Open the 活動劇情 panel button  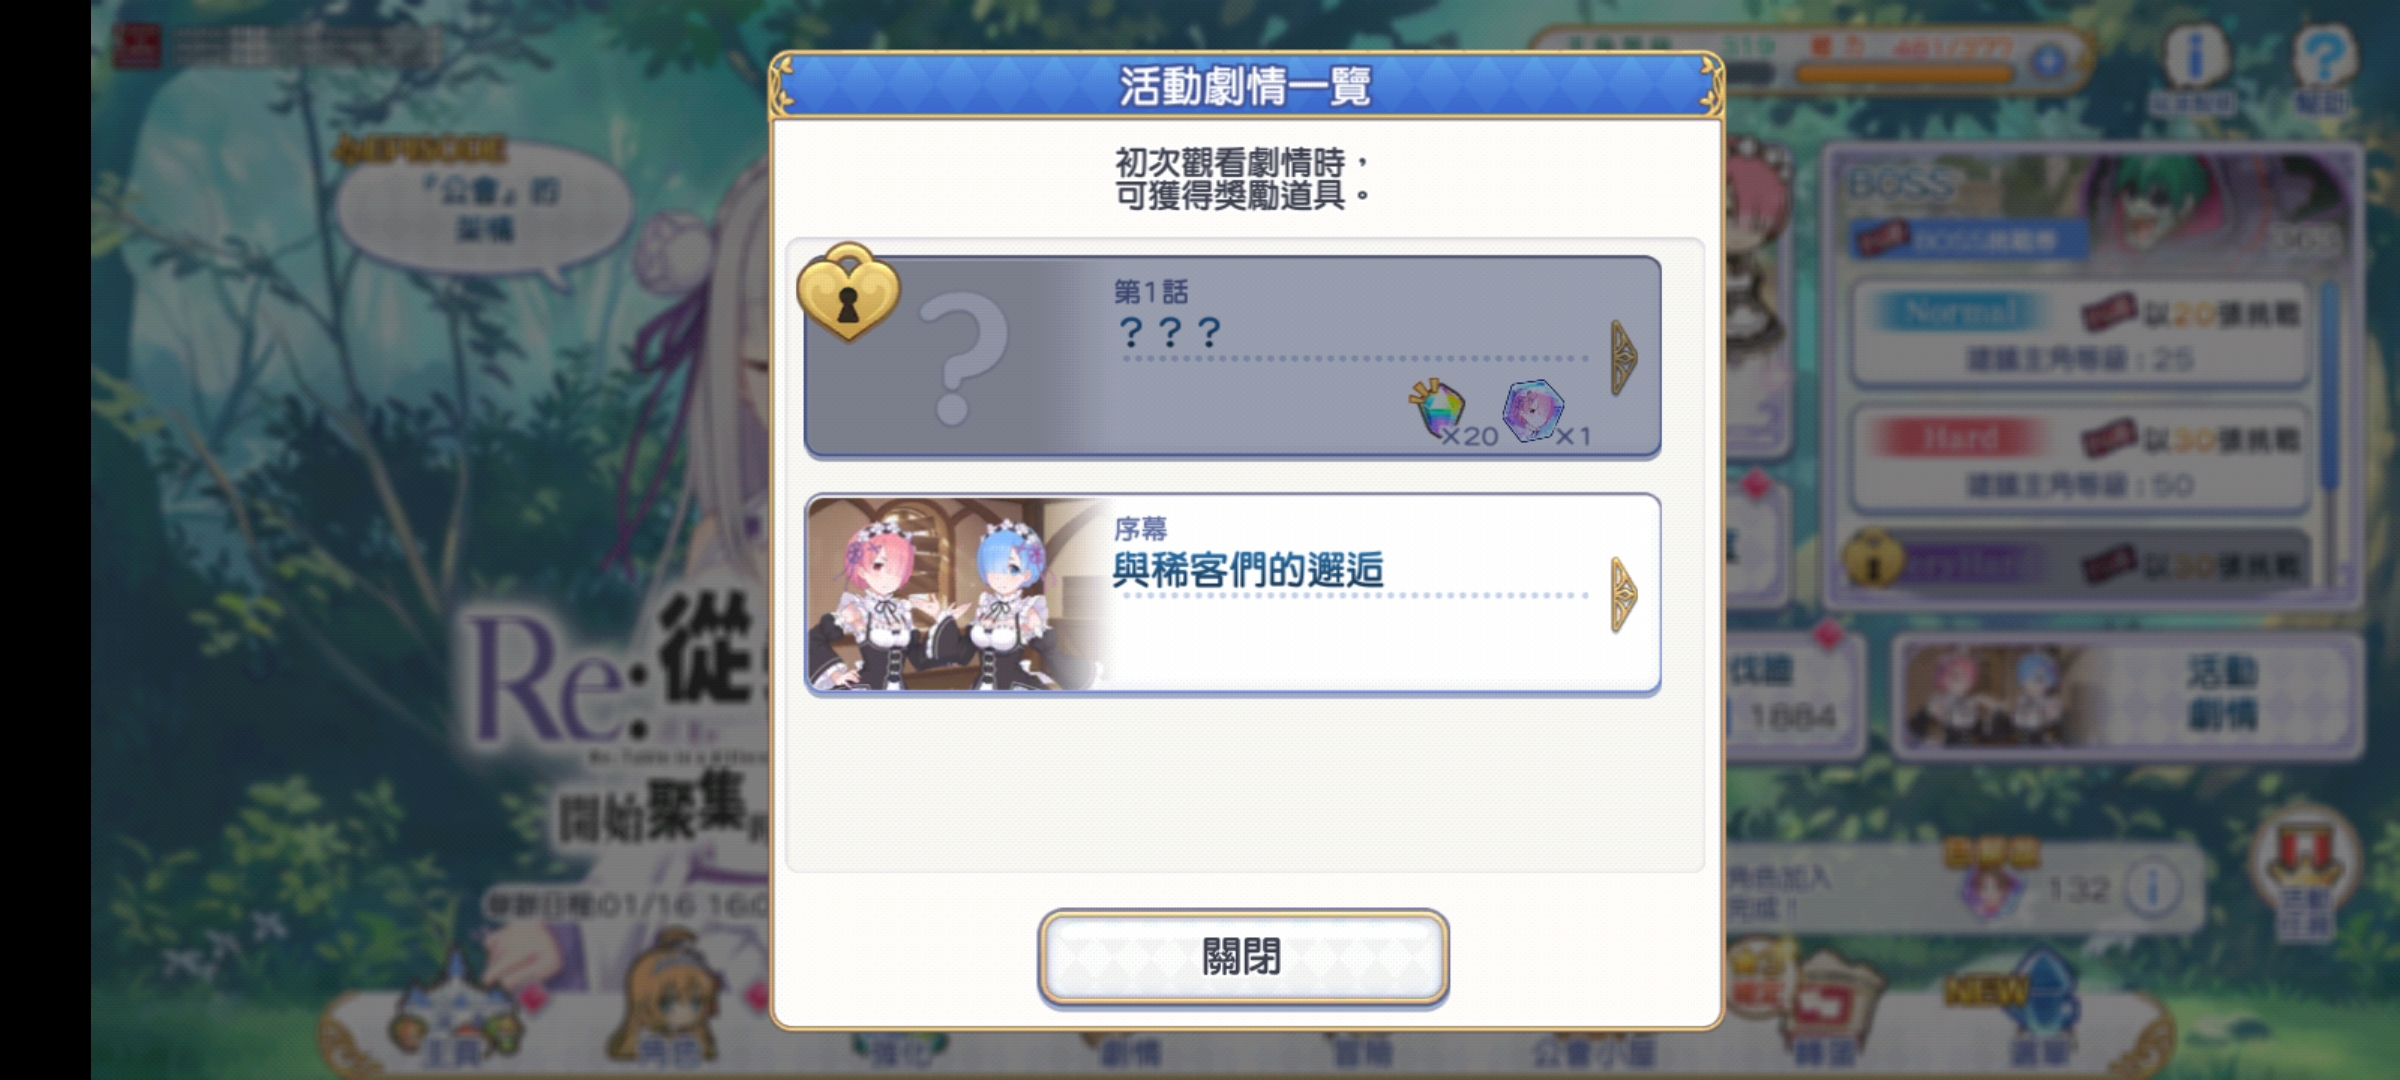pos(2130,694)
